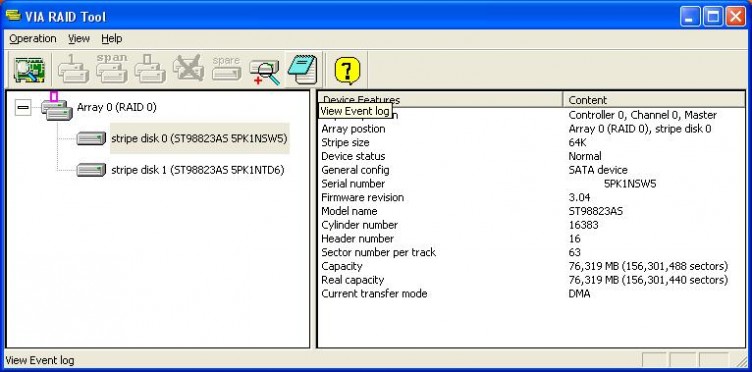Click the View Event log status bar text
Image resolution: width=752 pixels, height=372 pixels.
39,360
